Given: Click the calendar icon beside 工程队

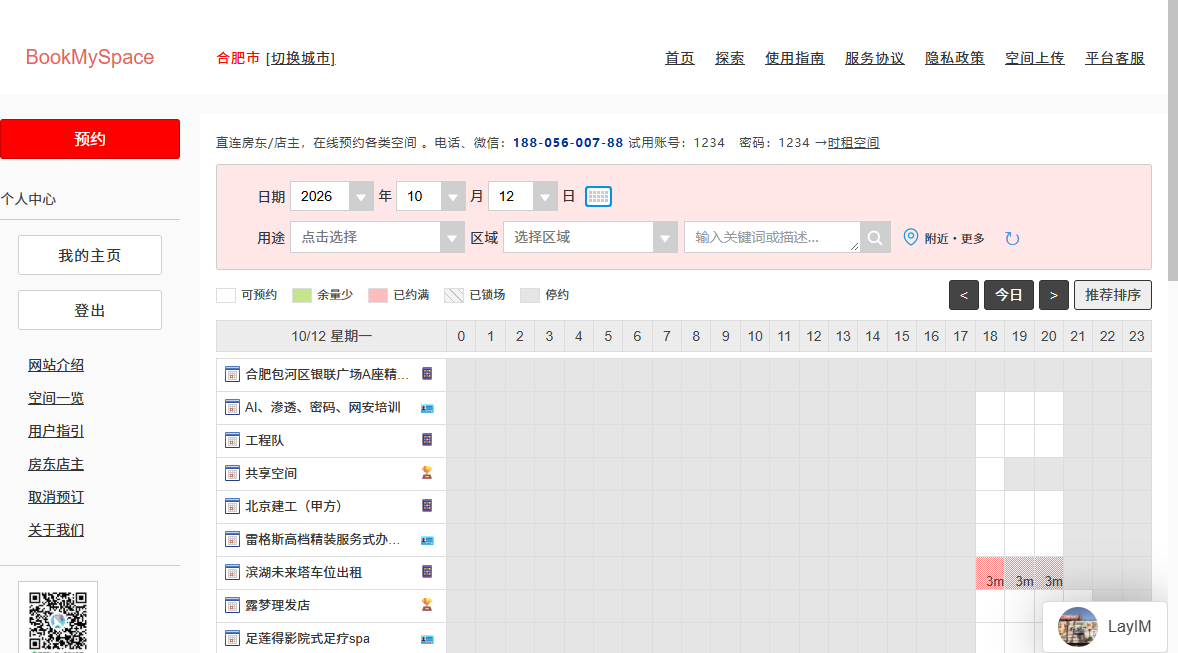Looking at the screenshot, I should point(233,440).
